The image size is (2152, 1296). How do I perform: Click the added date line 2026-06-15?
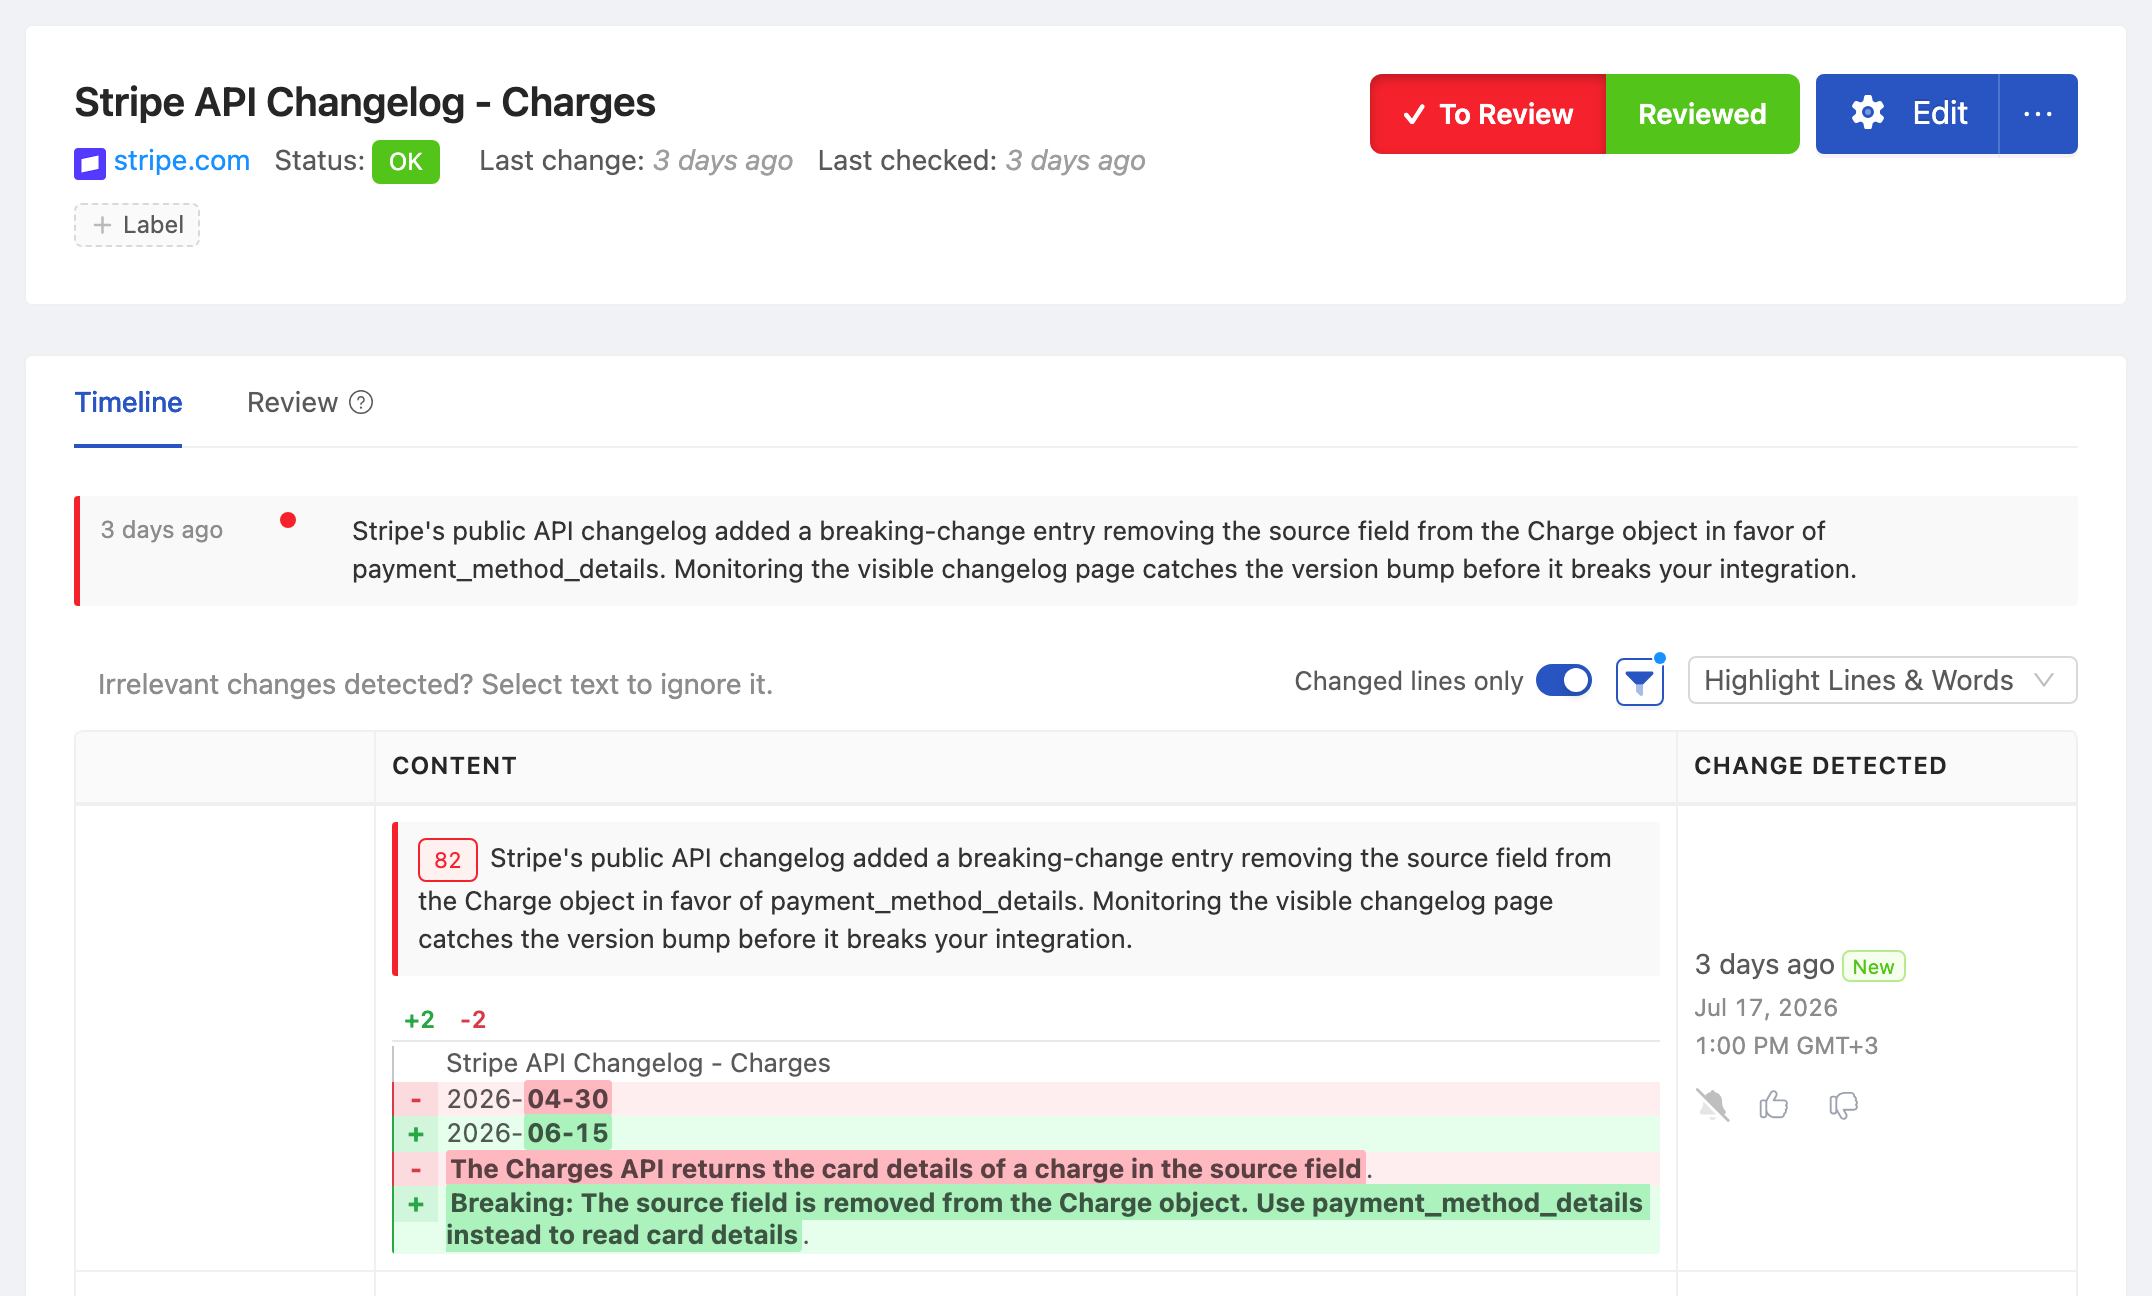coord(1026,1134)
